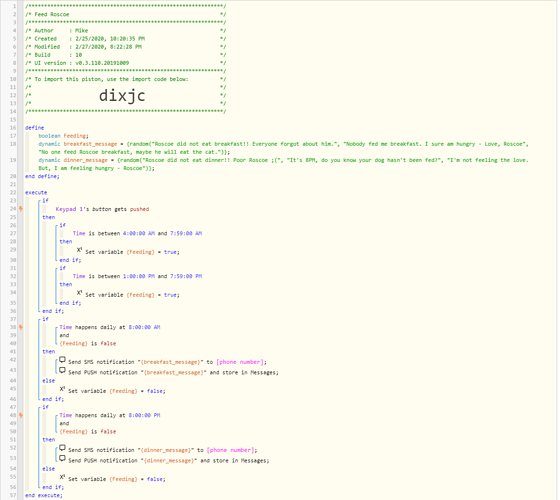Click the speech bubble icon for dinner PUSH notification
The image size is (560, 500).
tap(62, 459)
